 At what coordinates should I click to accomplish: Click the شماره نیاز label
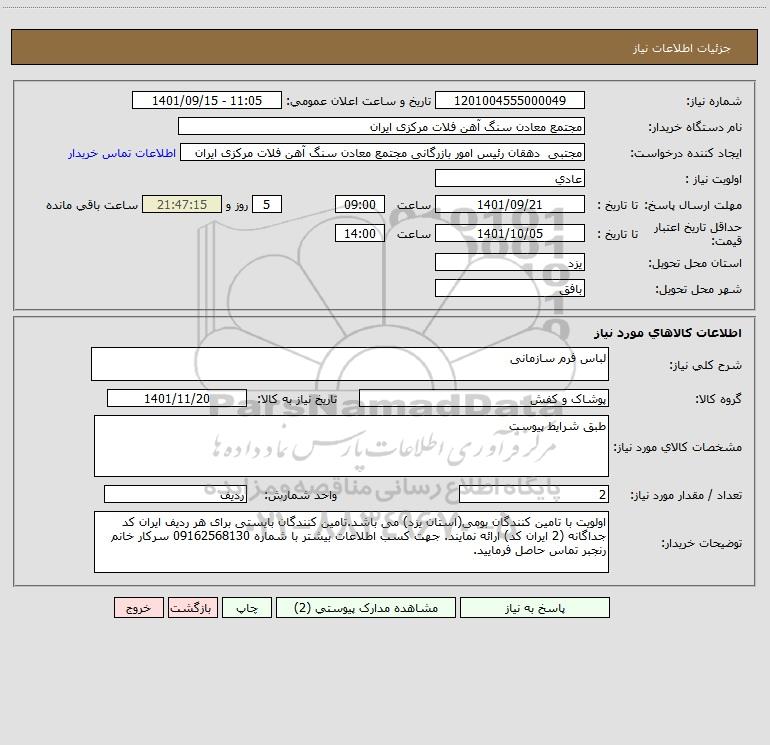(714, 102)
